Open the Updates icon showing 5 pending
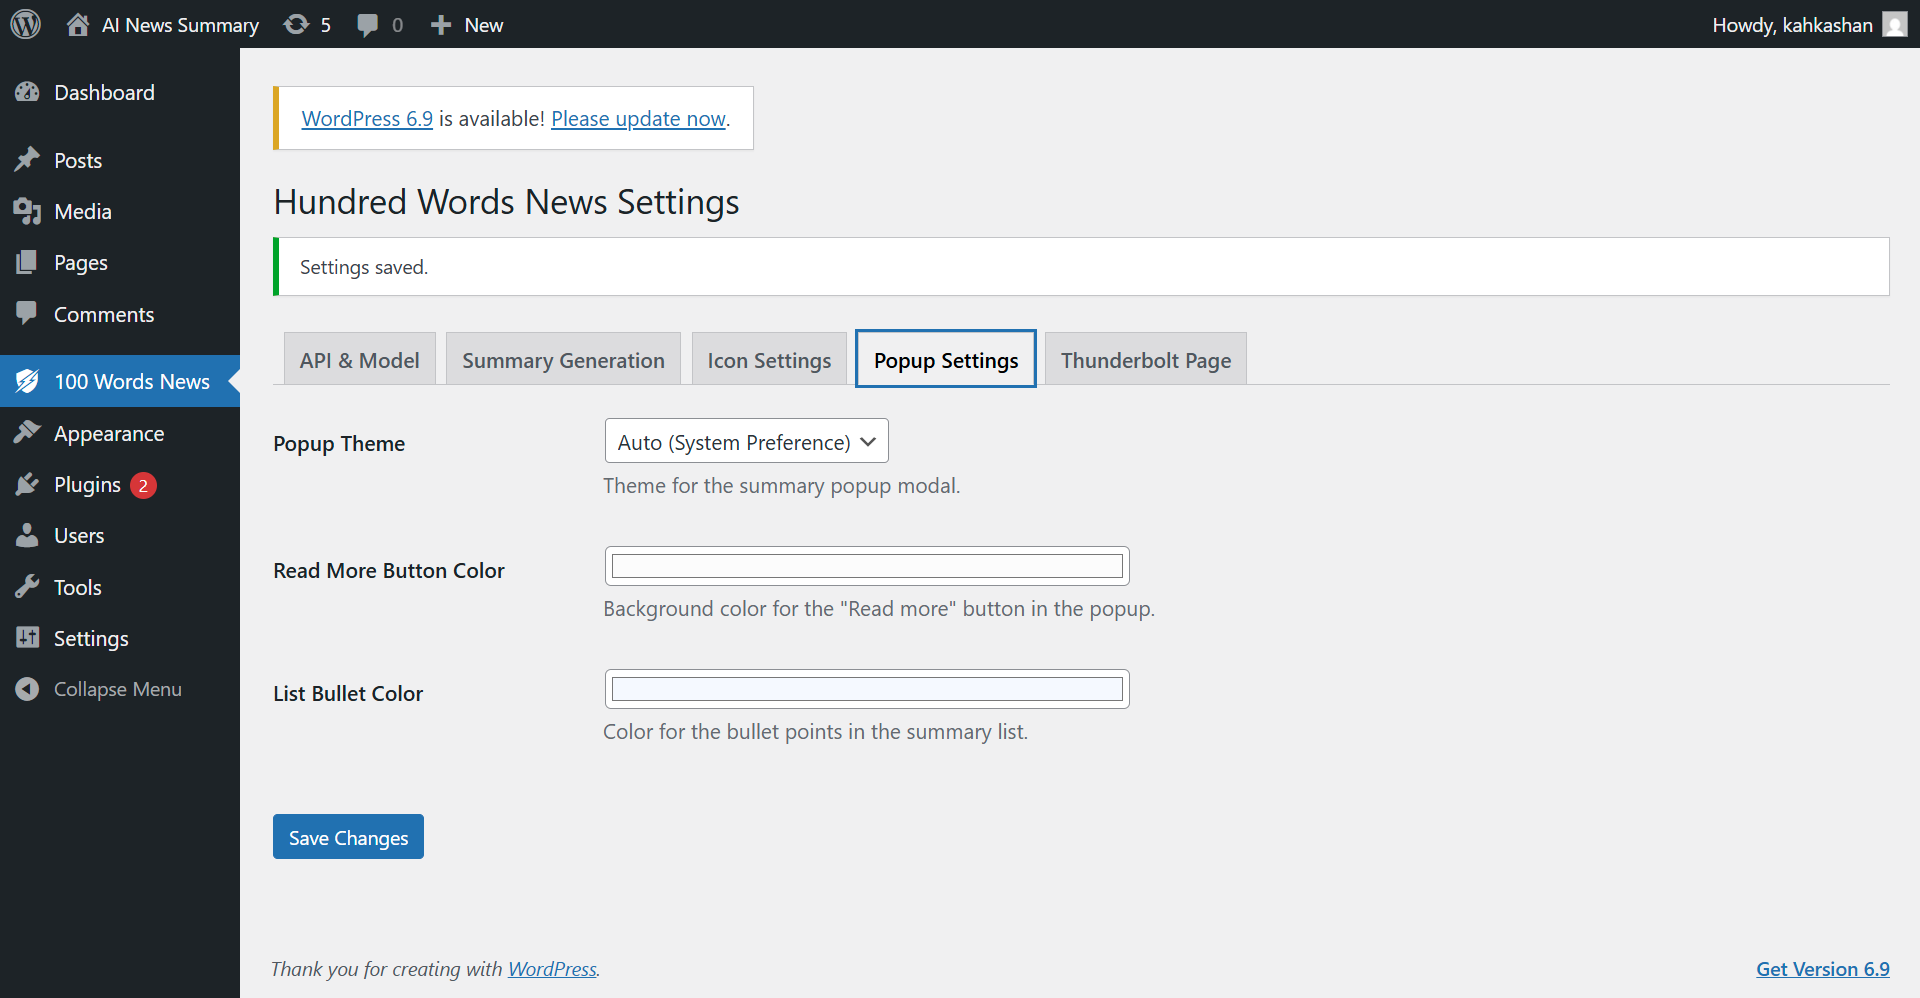This screenshot has height=998, width=1920. (297, 24)
